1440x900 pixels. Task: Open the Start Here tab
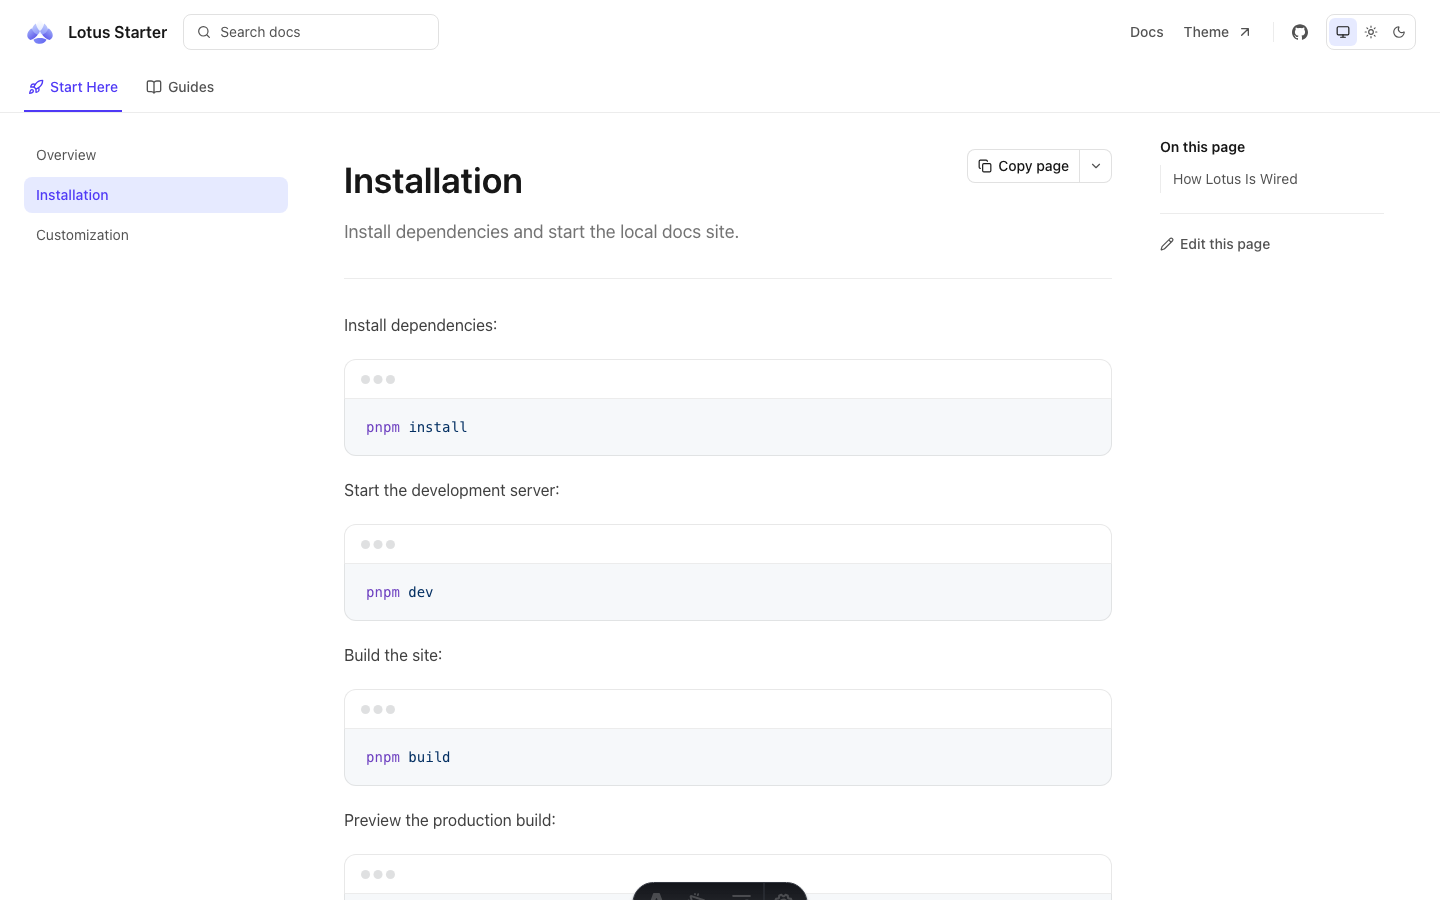pyautogui.click(x=73, y=87)
